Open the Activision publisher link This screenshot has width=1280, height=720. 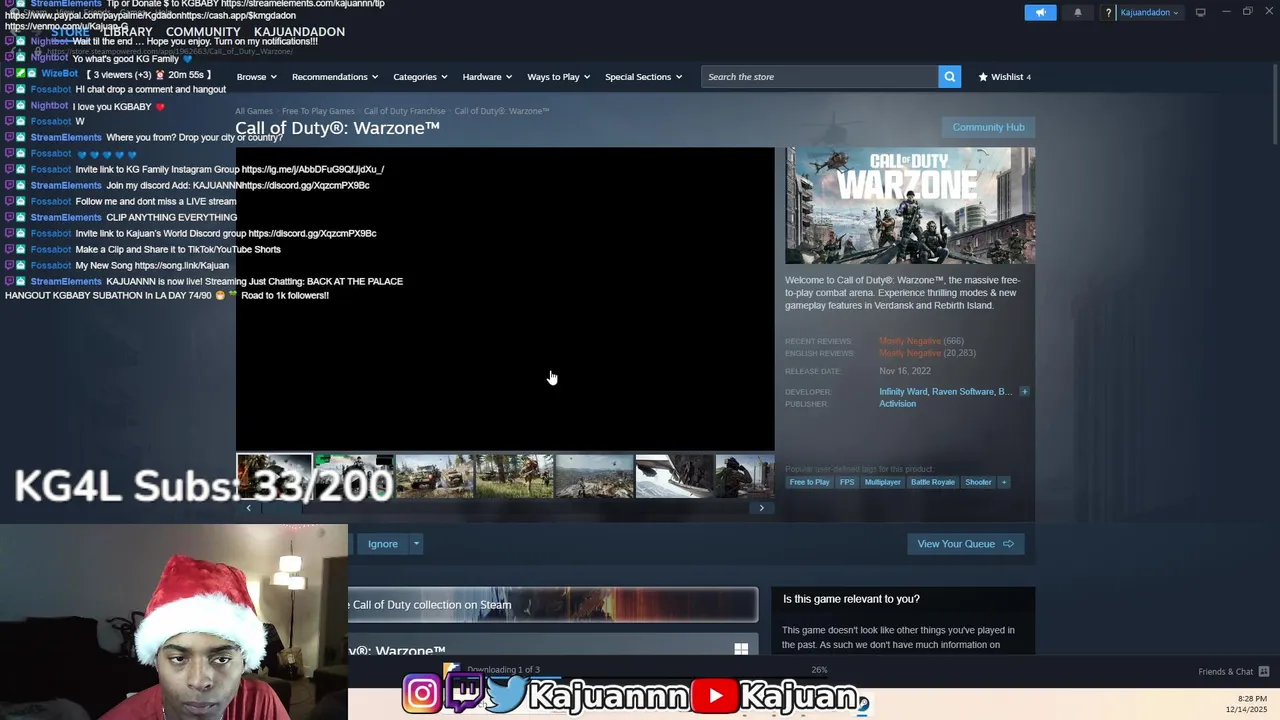click(897, 404)
